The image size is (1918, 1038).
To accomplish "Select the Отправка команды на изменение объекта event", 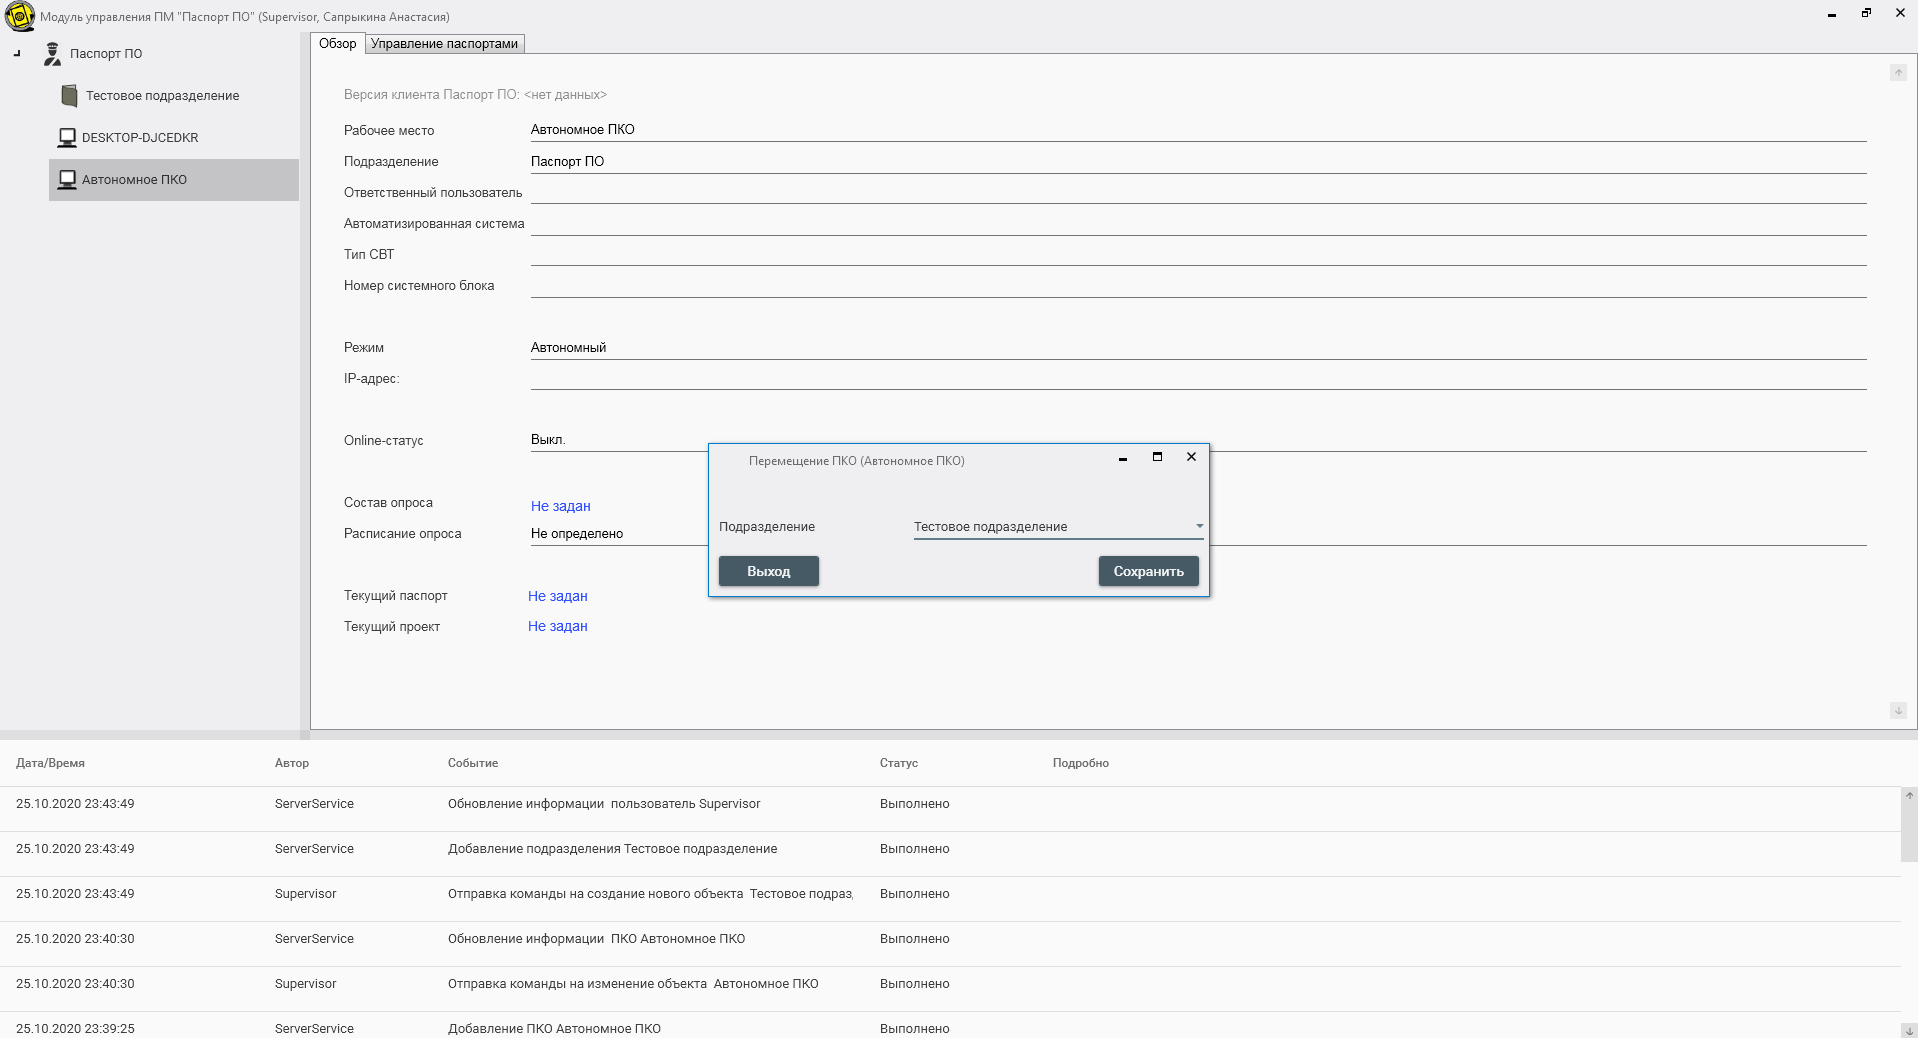I will point(950,989).
